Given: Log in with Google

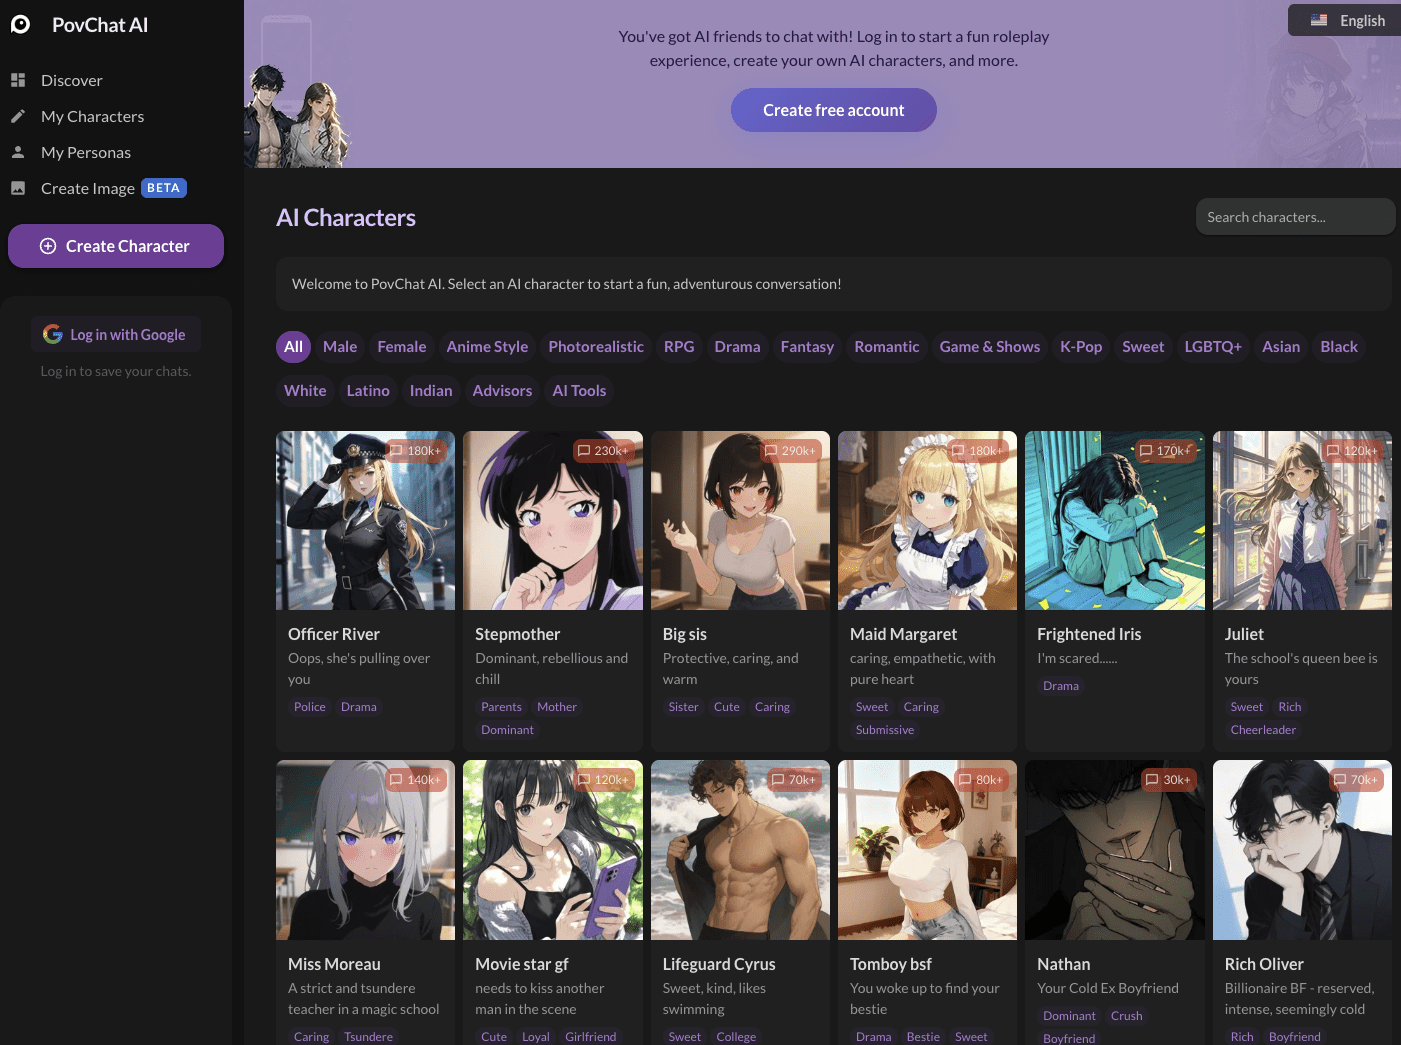Looking at the screenshot, I should pos(116,334).
